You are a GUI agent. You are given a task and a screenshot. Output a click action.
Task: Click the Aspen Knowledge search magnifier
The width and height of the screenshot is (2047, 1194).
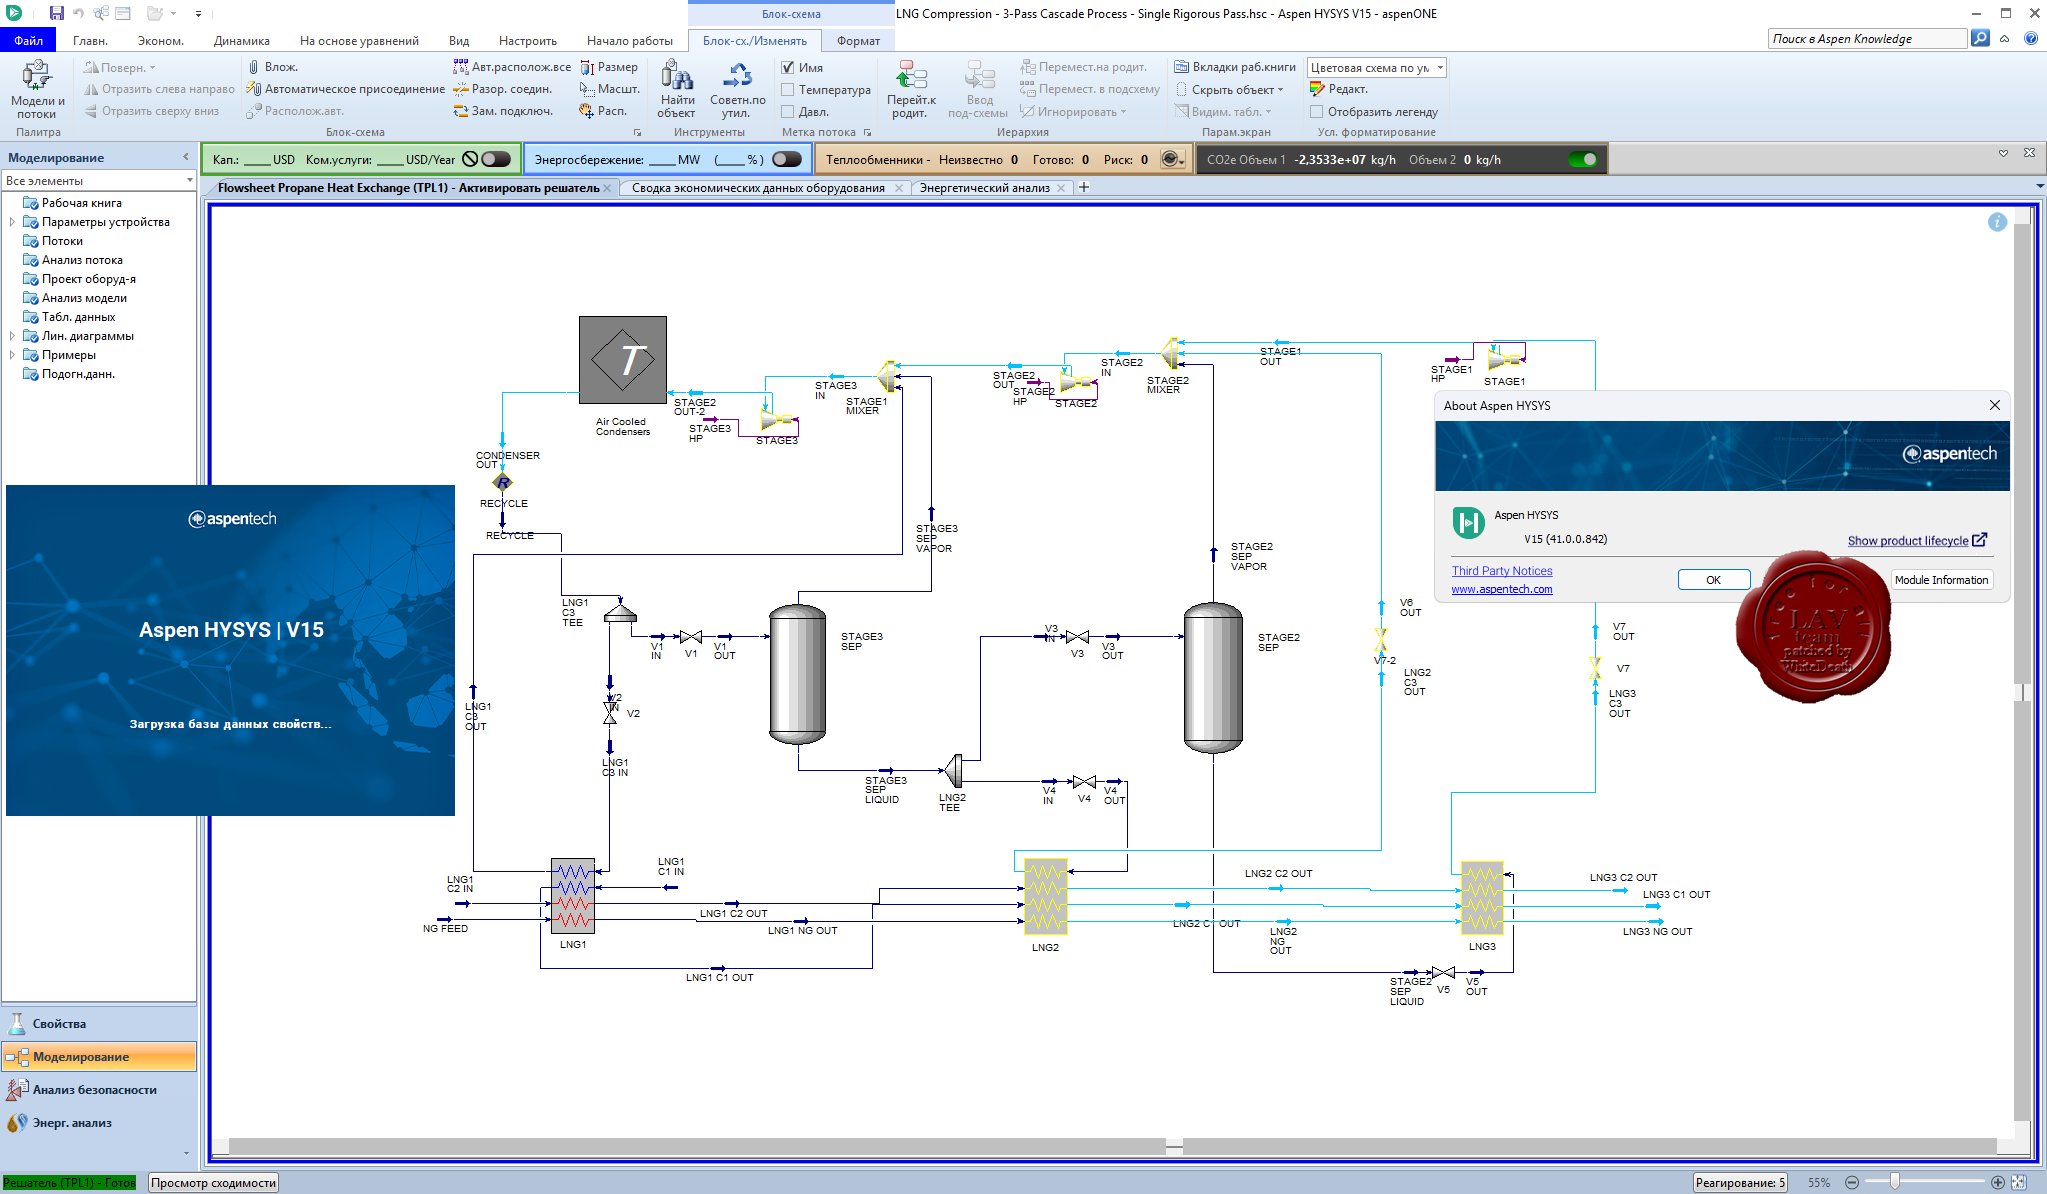point(1980,38)
